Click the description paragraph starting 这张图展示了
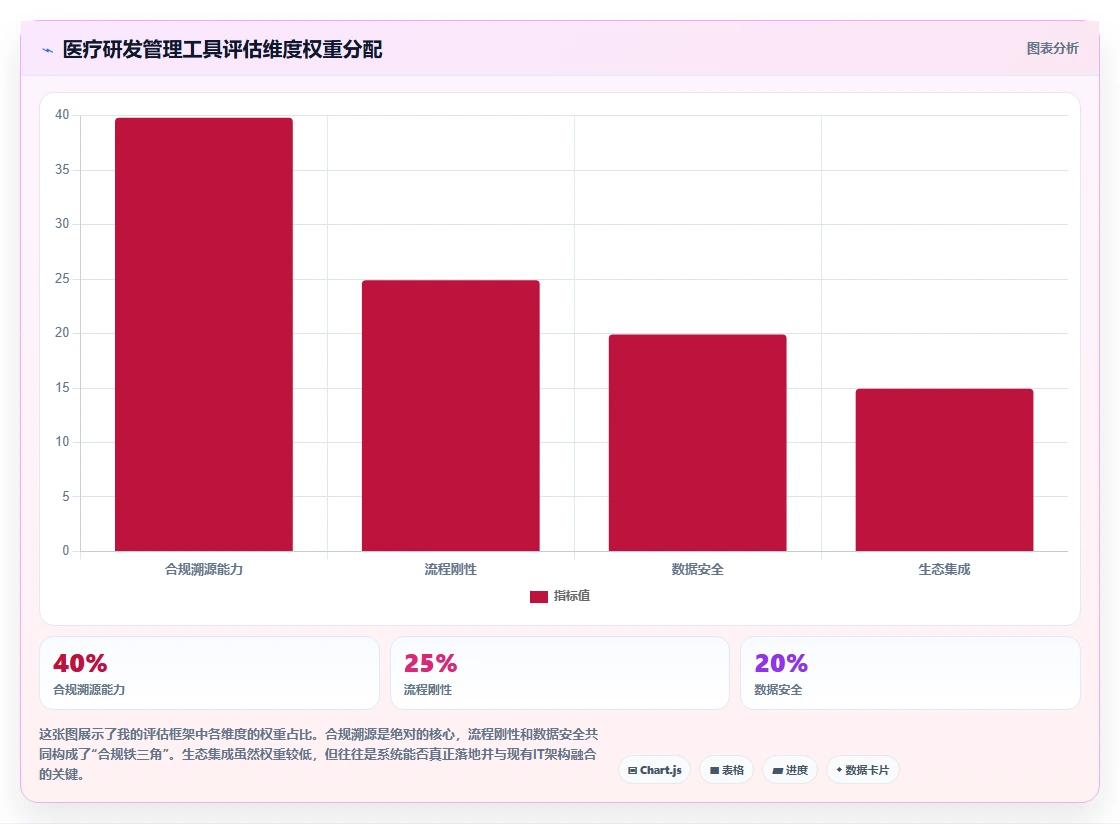Image resolution: width=1120 pixels, height=824 pixels. pyautogui.click(x=319, y=754)
